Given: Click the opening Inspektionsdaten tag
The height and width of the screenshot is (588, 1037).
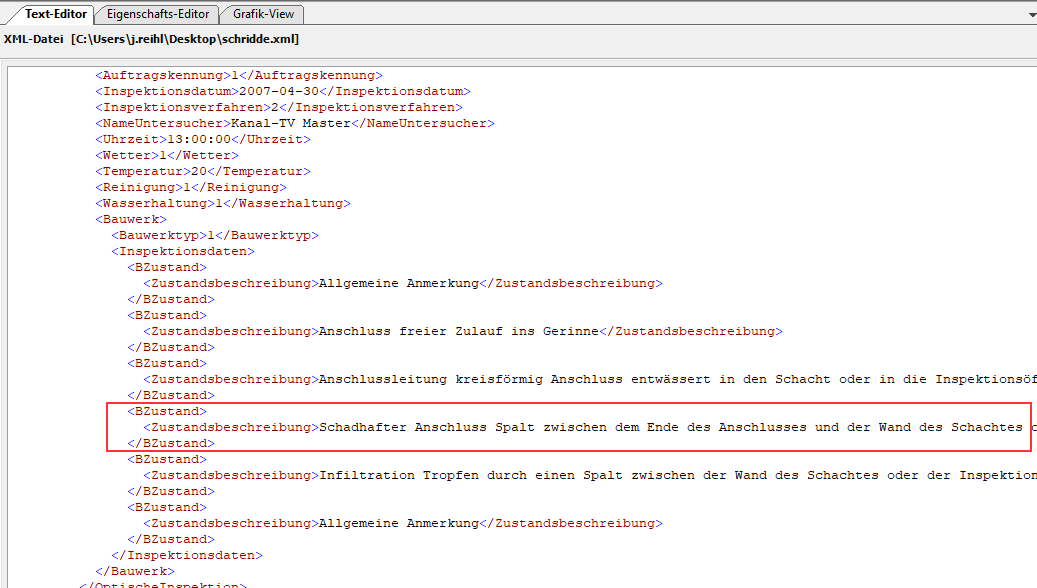Looking at the screenshot, I should coord(183,251).
